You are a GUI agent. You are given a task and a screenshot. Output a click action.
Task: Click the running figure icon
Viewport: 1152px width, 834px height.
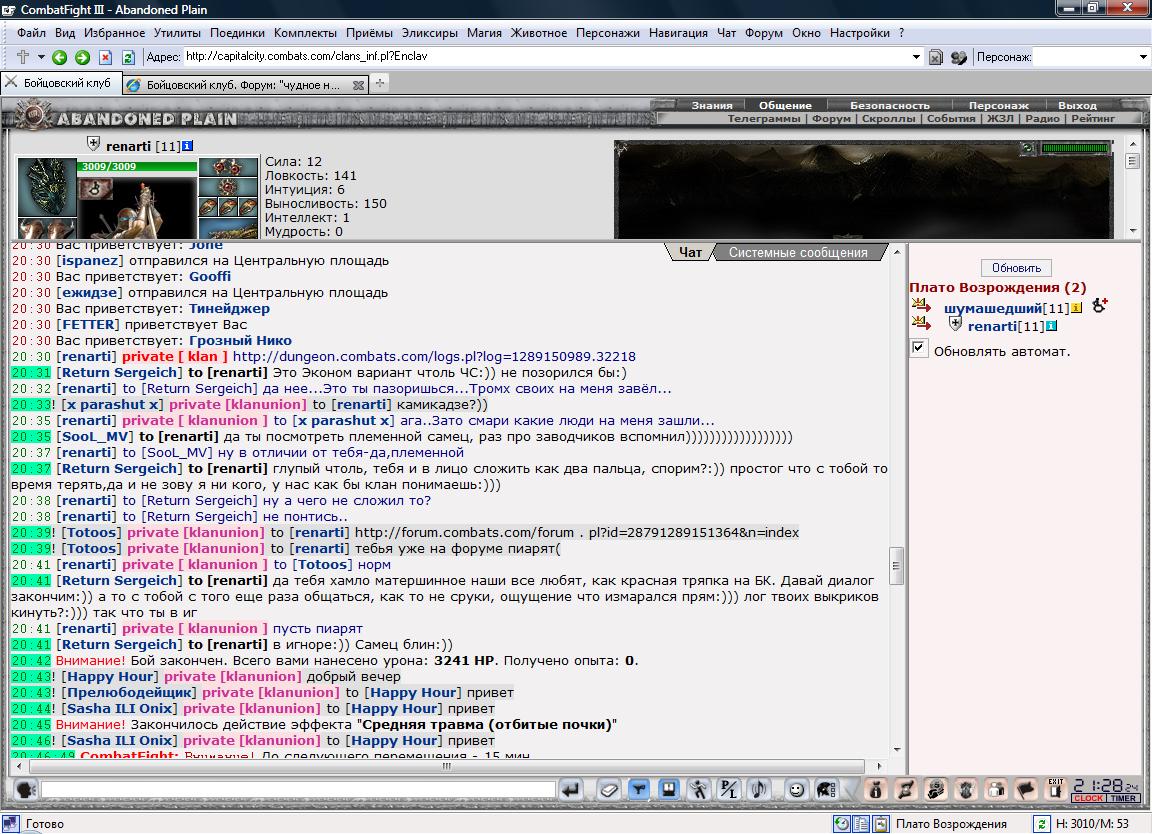(698, 790)
